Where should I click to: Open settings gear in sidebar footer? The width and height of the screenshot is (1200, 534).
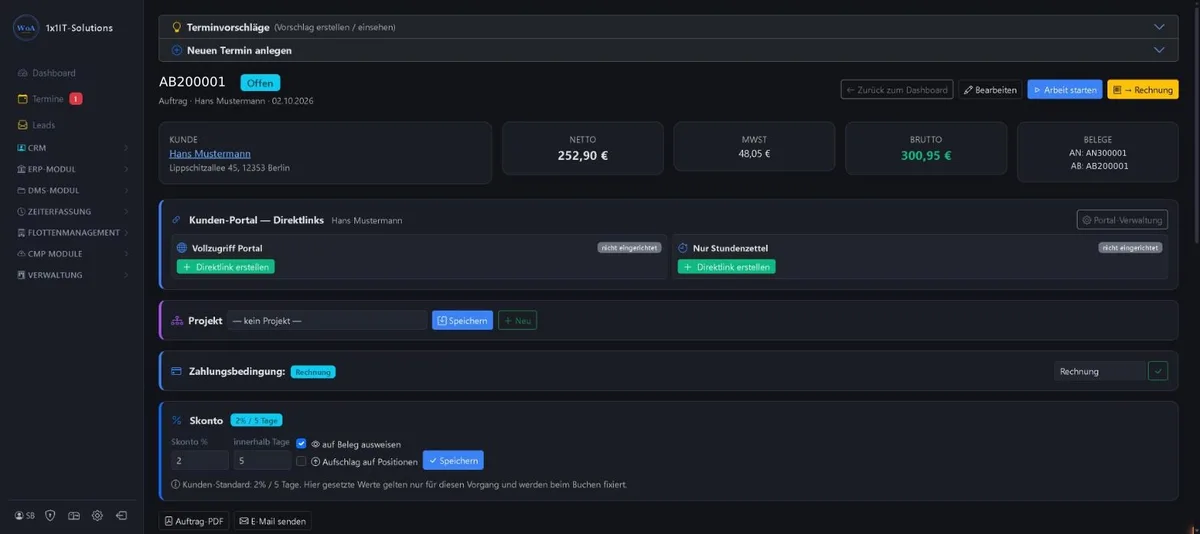pyautogui.click(x=97, y=515)
